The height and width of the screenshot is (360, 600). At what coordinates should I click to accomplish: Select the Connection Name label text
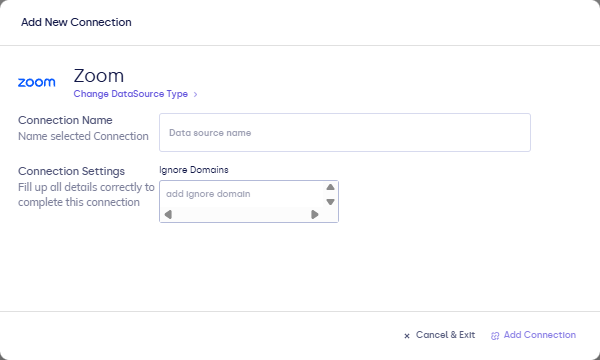[x=65, y=120]
